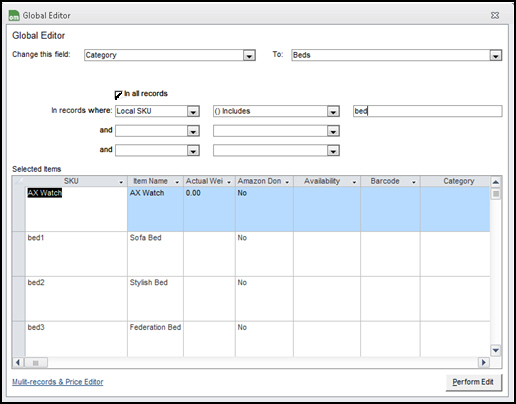Click the Item Name column filter arrow
The image size is (516, 404).
[x=177, y=182]
